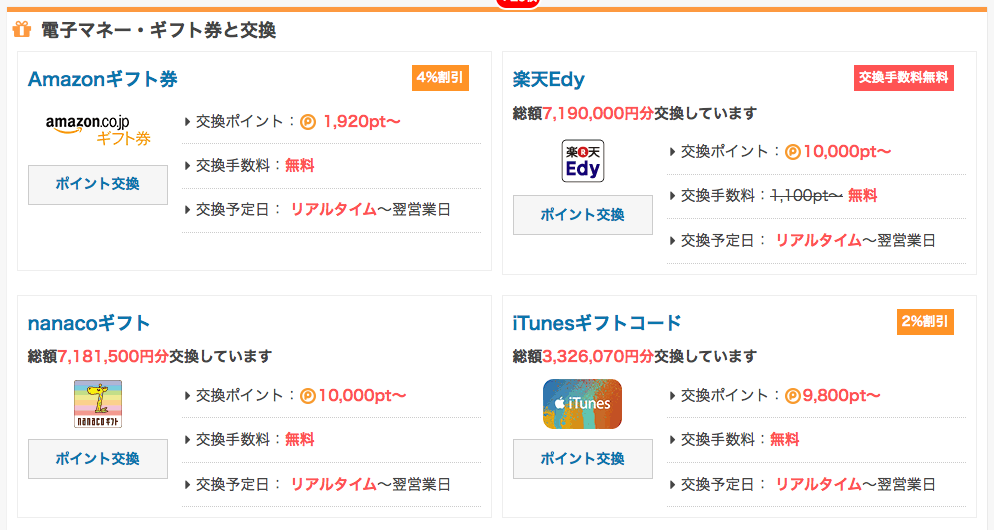Click the amazon.co.jp gift card logo
The width and height of the screenshot is (994, 530).
click(98, 130)
